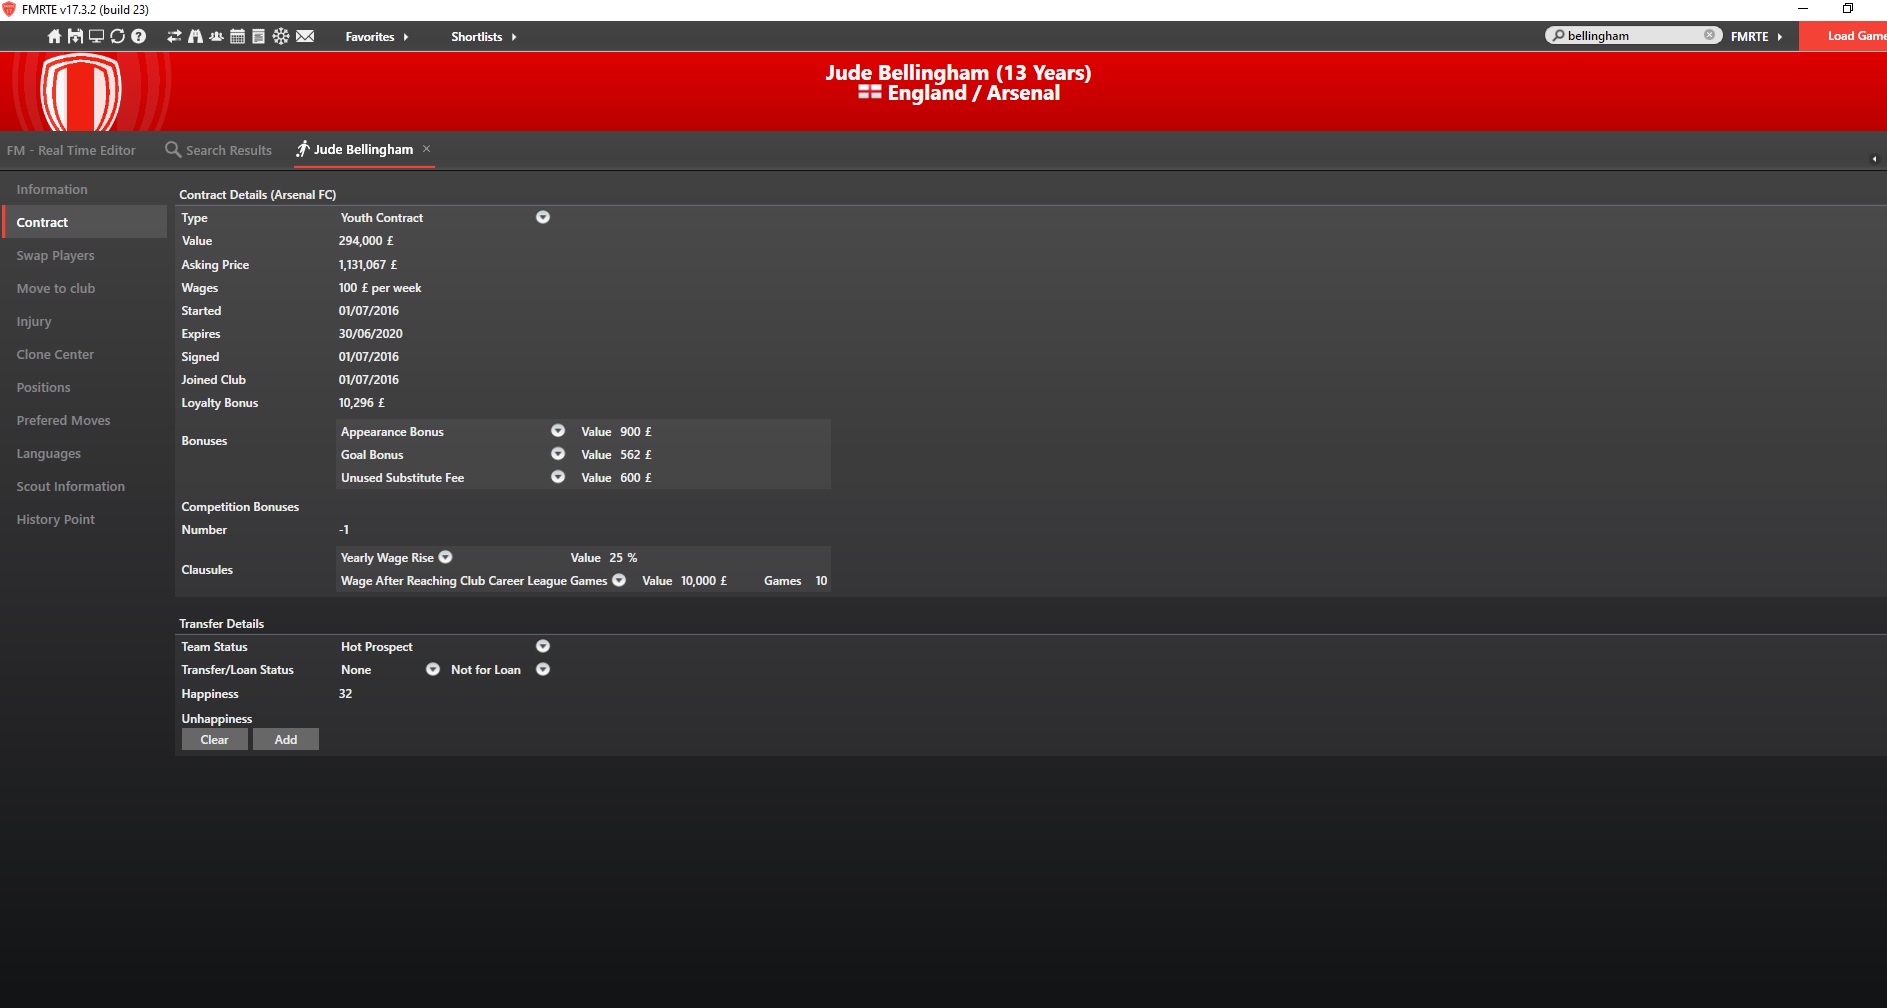The height and width of the screenshot is (1008, 1887).
Task: Click the bellingham search input field
Action: pyautogui.click(x=1630, y=36)
